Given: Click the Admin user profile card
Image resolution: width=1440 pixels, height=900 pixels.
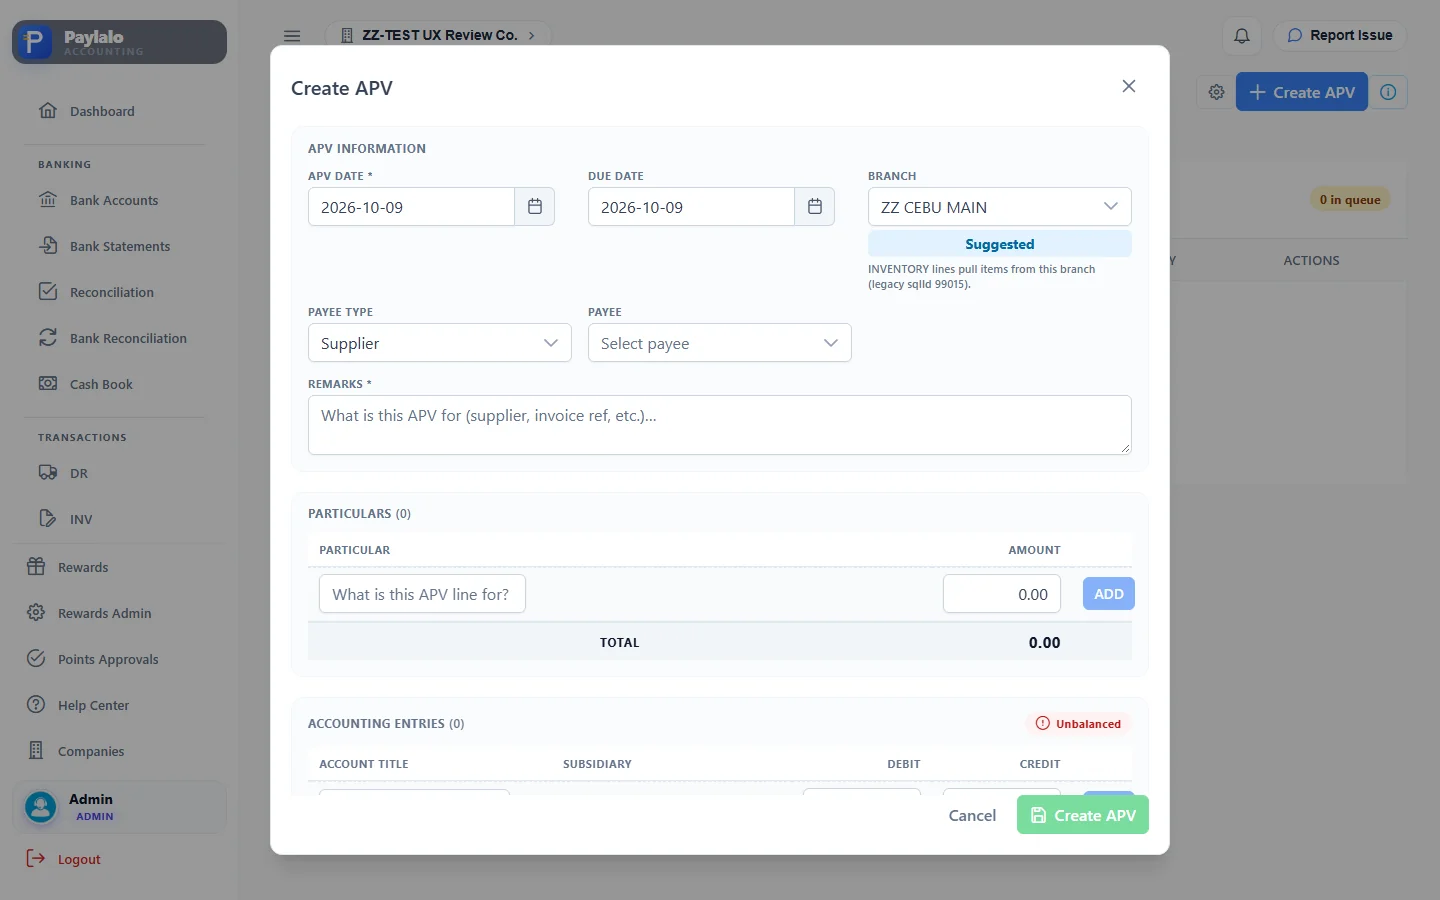Looking at the screenshot, I should (x=120, y=807).
